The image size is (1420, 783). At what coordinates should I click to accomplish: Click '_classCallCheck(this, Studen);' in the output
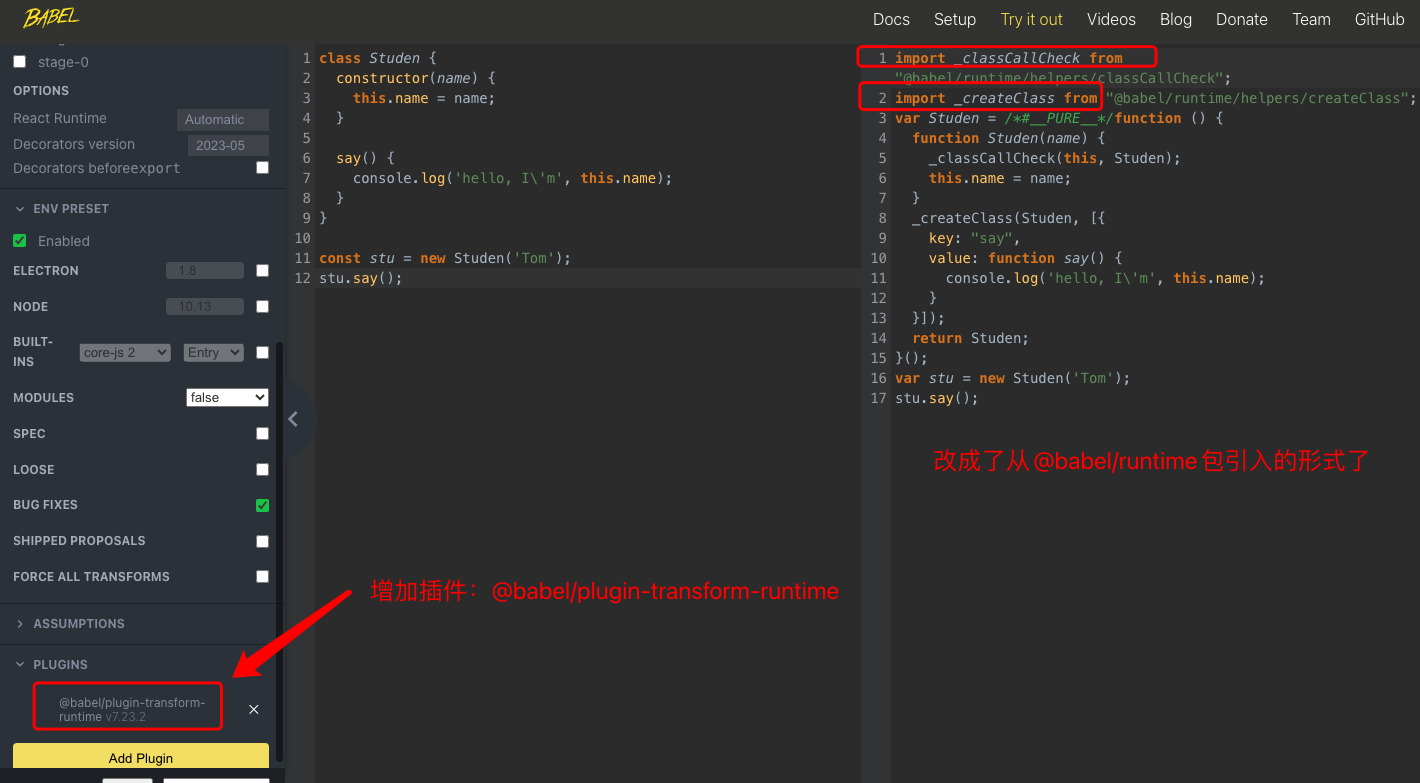click(1055, 158)
